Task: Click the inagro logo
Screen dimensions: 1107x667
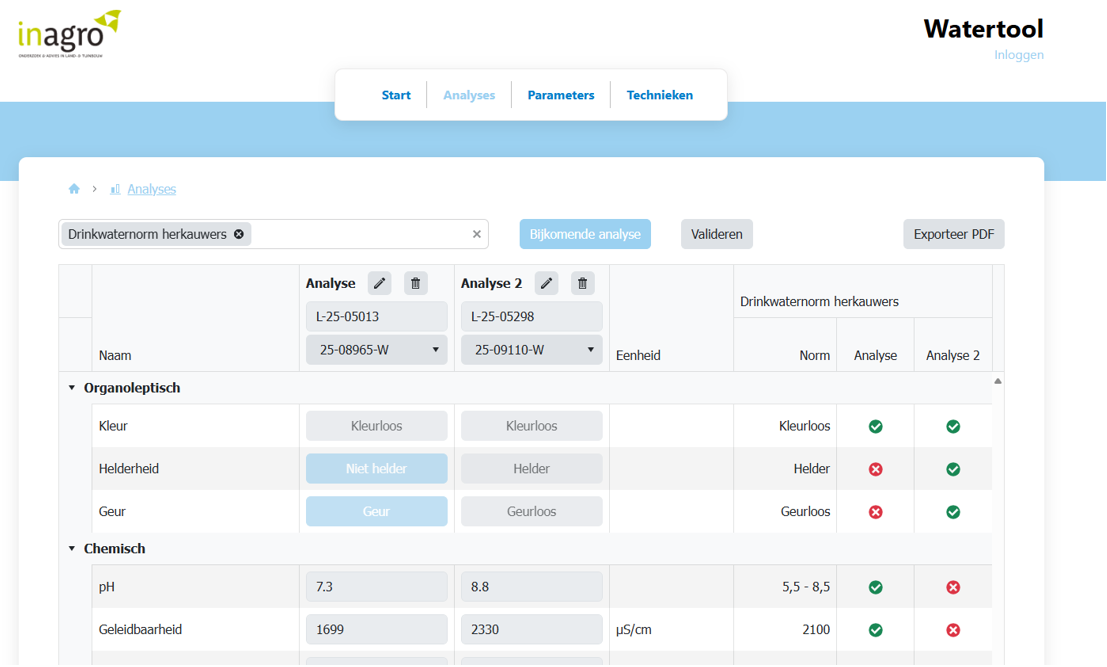Action: click(x=69, y=34)
